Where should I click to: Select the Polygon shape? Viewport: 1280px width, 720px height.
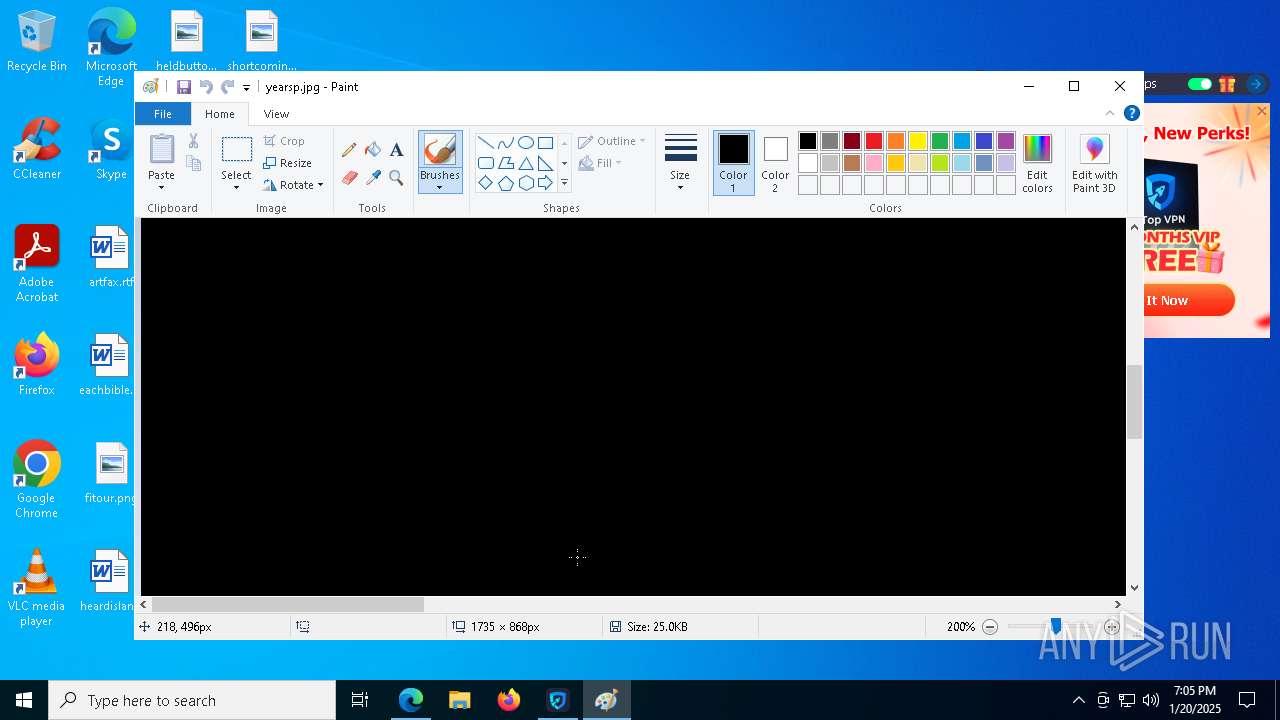[x=505, y=163]
